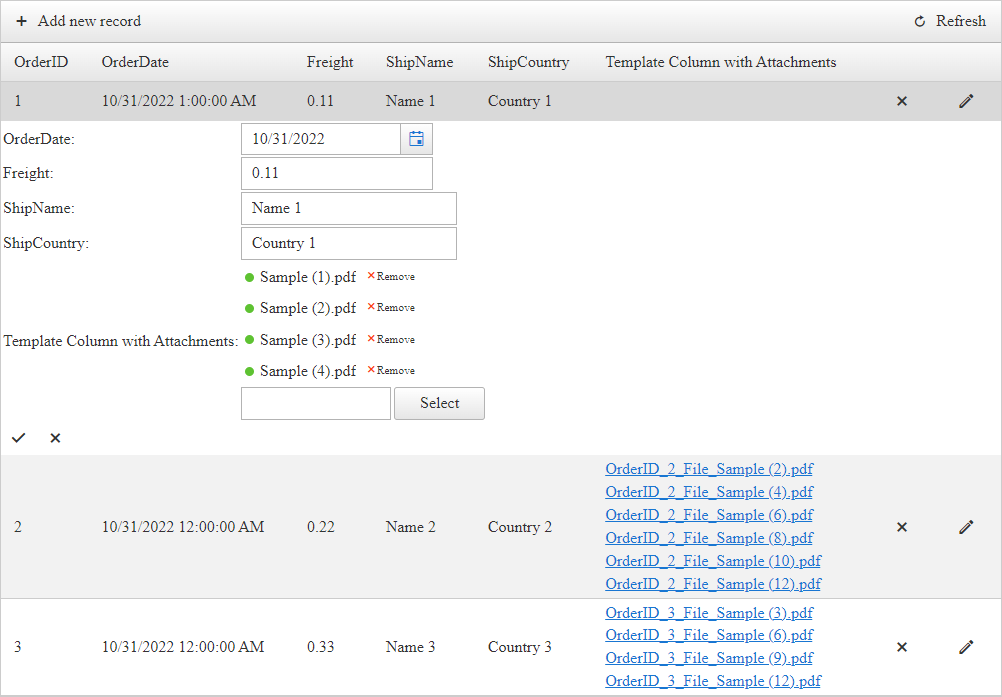Screen dimensions: 1002x697
Task: Click the Name 2 cell
Action: 411,527
